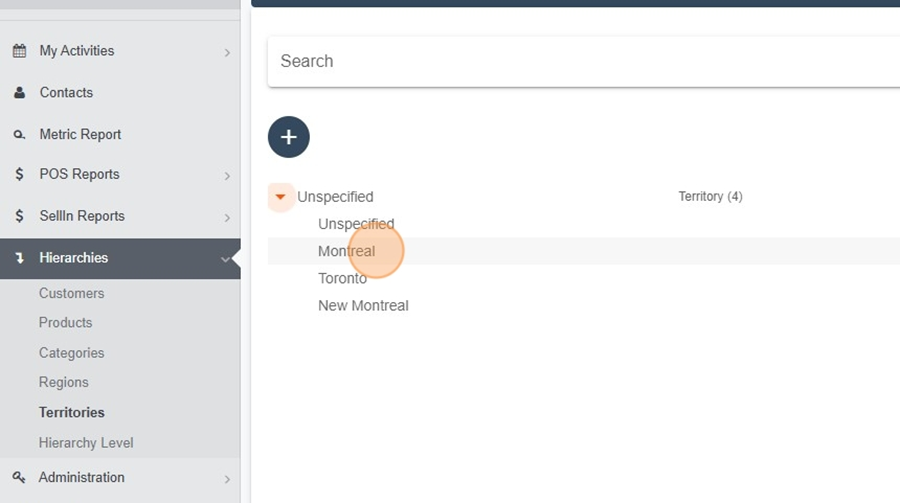Click the calendar icon beside My Activities
The height and width of the screenshot is (503, 900).
[20, 51]
